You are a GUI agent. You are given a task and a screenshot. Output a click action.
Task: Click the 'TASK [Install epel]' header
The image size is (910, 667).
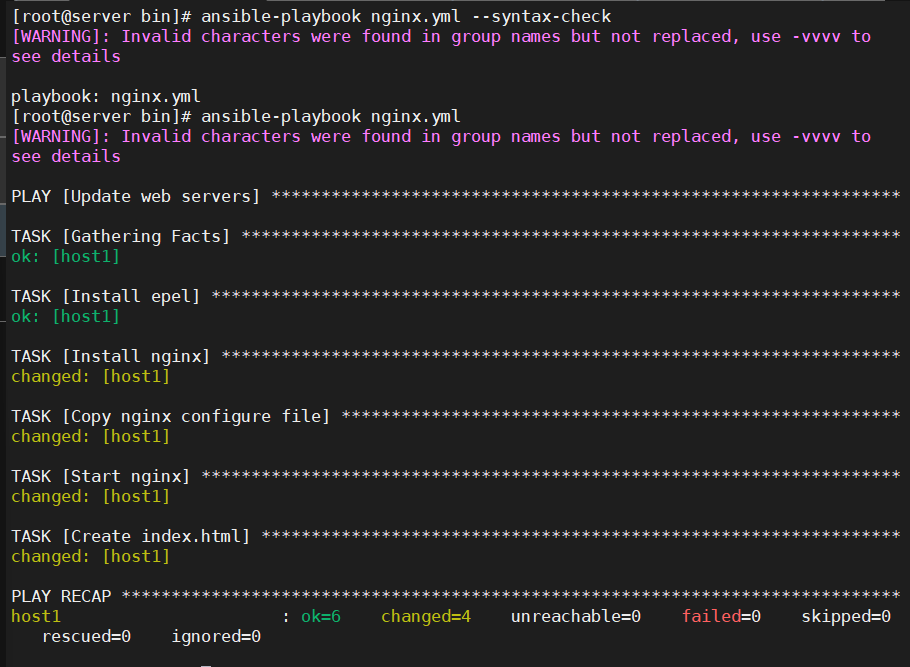[106, 296]
